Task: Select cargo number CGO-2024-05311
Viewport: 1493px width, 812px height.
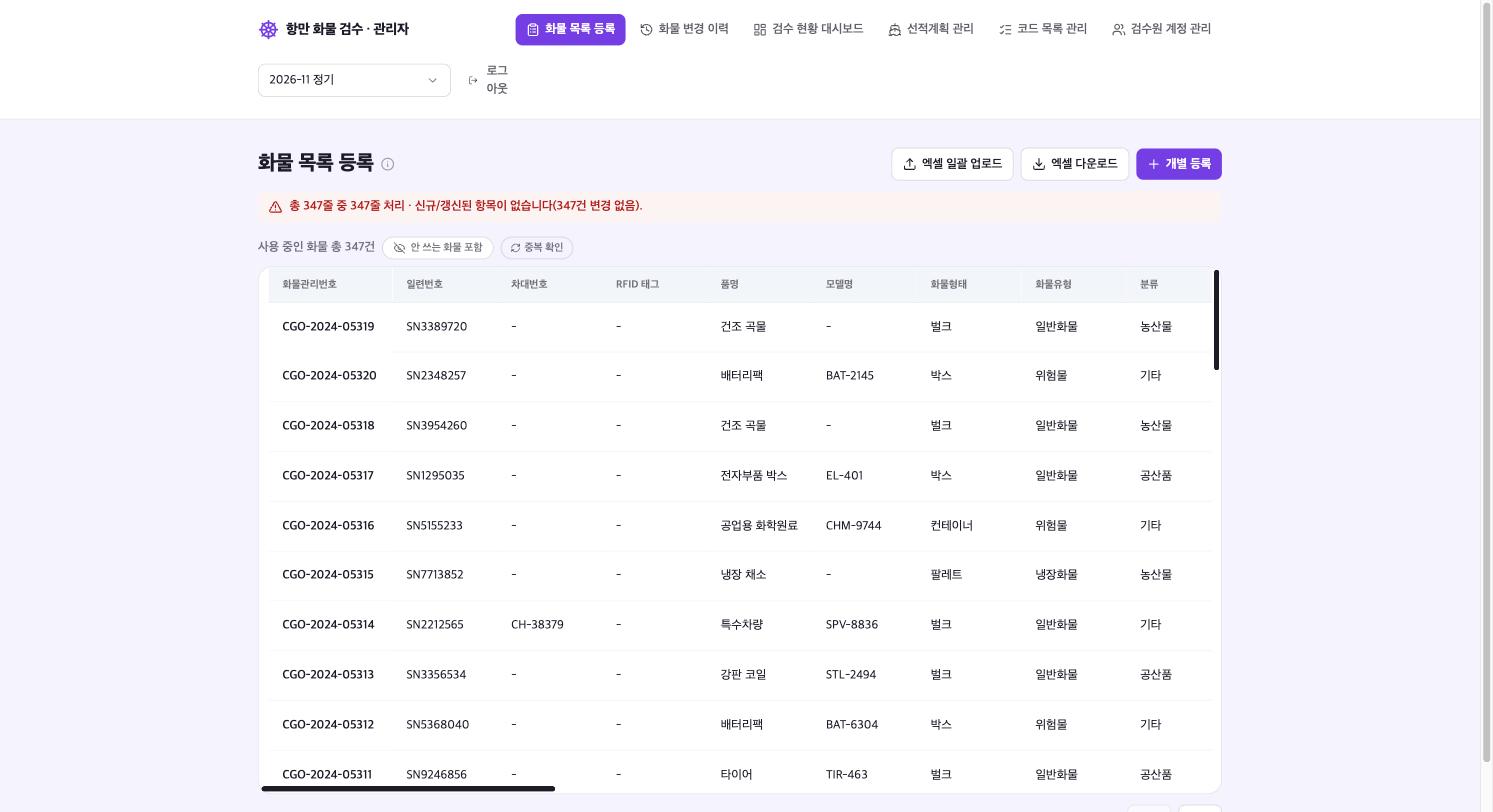Action: click(327, 775)
